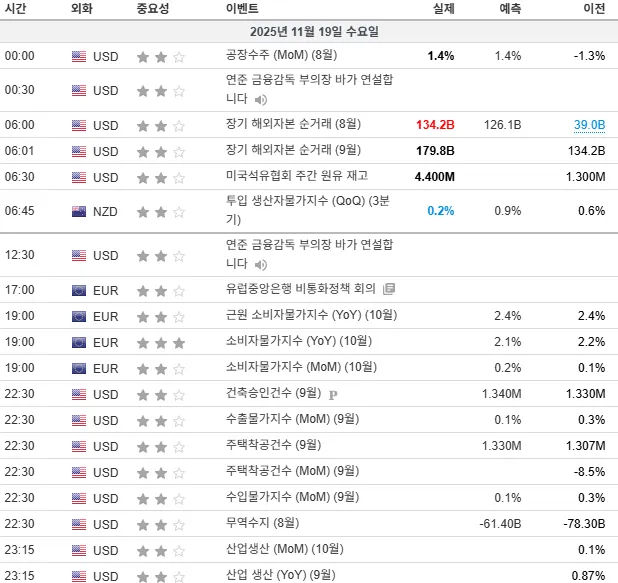Click speaker icon in 12:30 Fed speech row
Viewport: 618px width, 583px height.
pos(260,264)
